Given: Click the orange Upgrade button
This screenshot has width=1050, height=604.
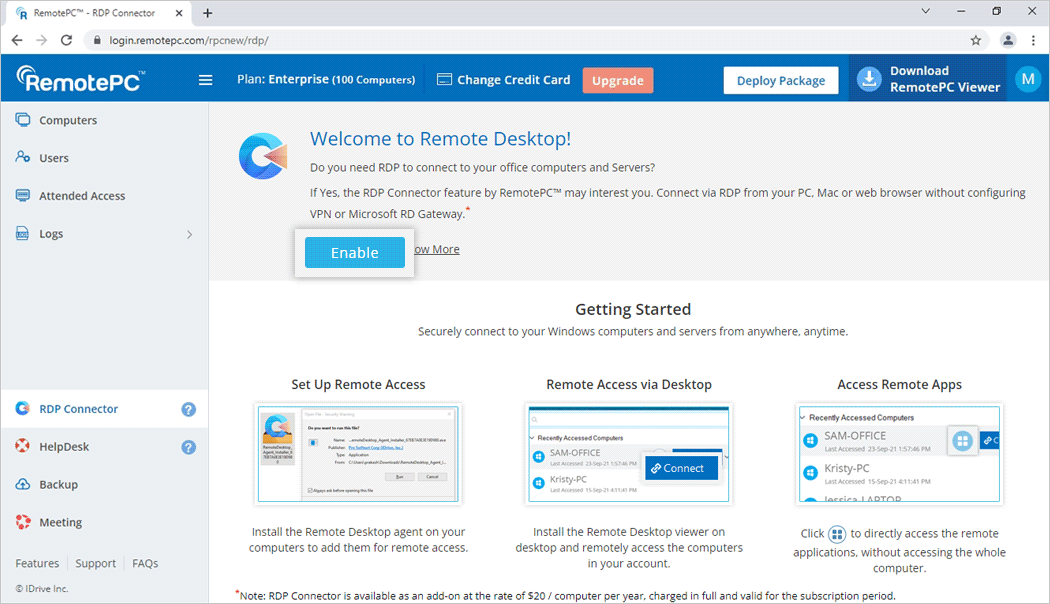Looking at the screenshot, I should pos(617,80).
